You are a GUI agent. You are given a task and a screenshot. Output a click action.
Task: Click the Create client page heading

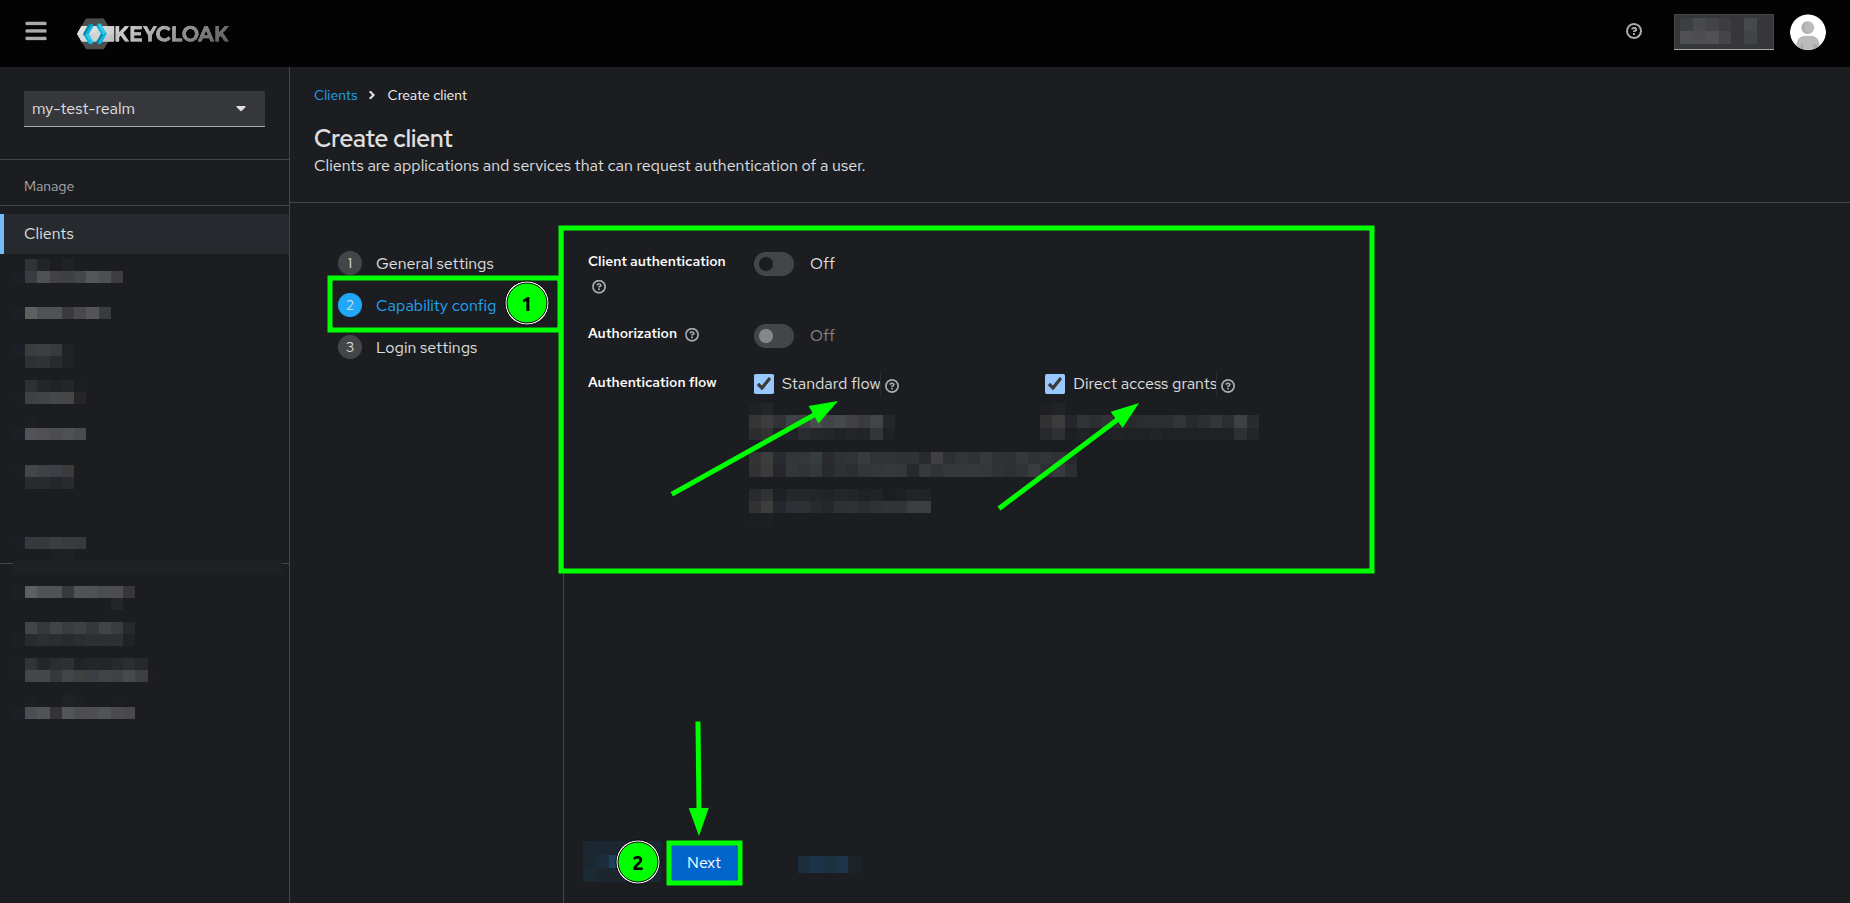[x=383, y=138]
